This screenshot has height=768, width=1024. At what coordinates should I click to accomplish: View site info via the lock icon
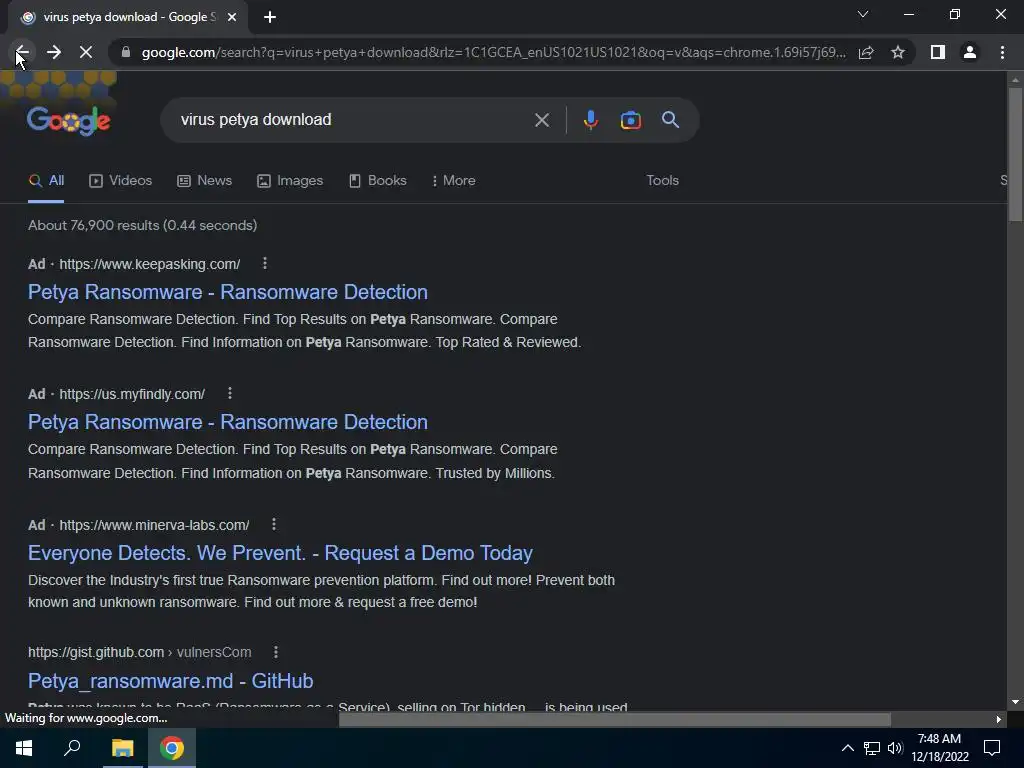tap(126, 52)
